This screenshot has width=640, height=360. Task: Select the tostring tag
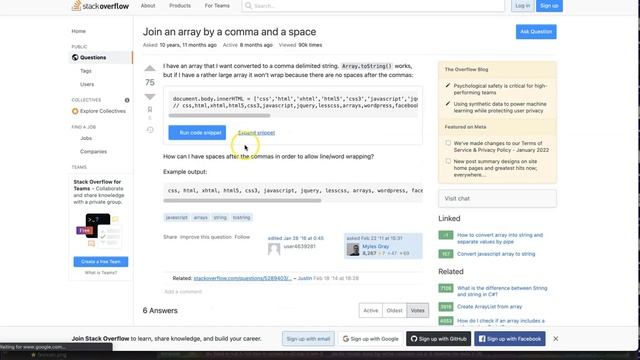click(x=241, y=218)
